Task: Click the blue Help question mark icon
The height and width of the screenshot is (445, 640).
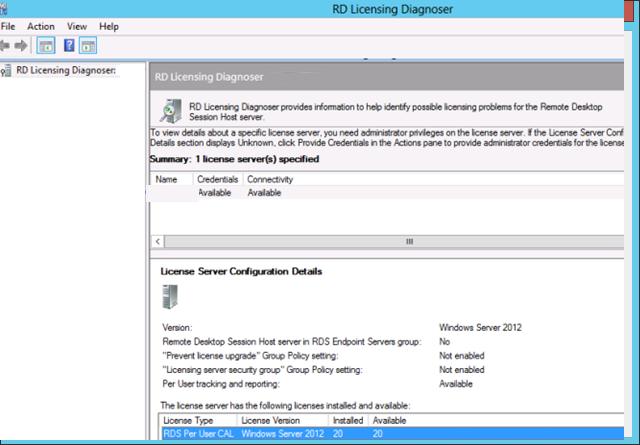Action: tap(69, 46)
